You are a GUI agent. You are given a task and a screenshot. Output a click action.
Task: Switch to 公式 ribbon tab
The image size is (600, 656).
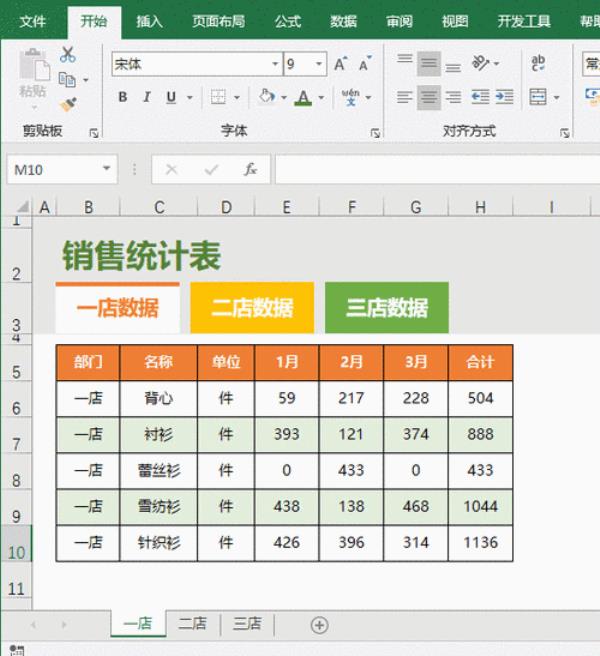[288, 21]
